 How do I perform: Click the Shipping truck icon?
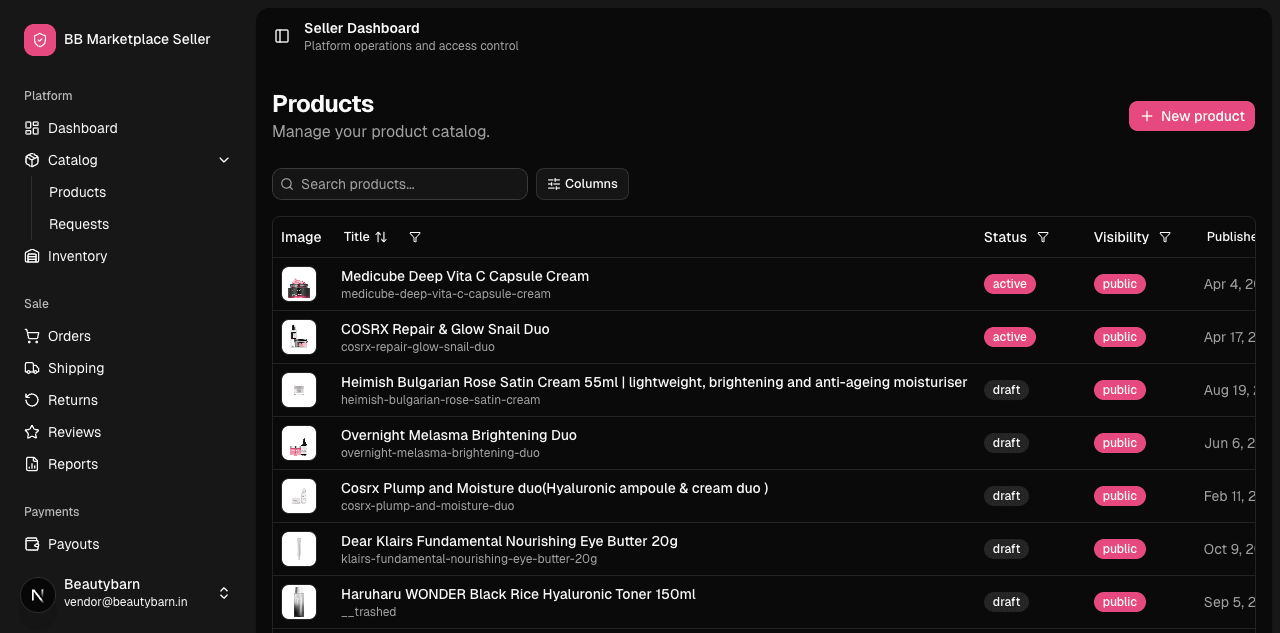click(32, 368)
